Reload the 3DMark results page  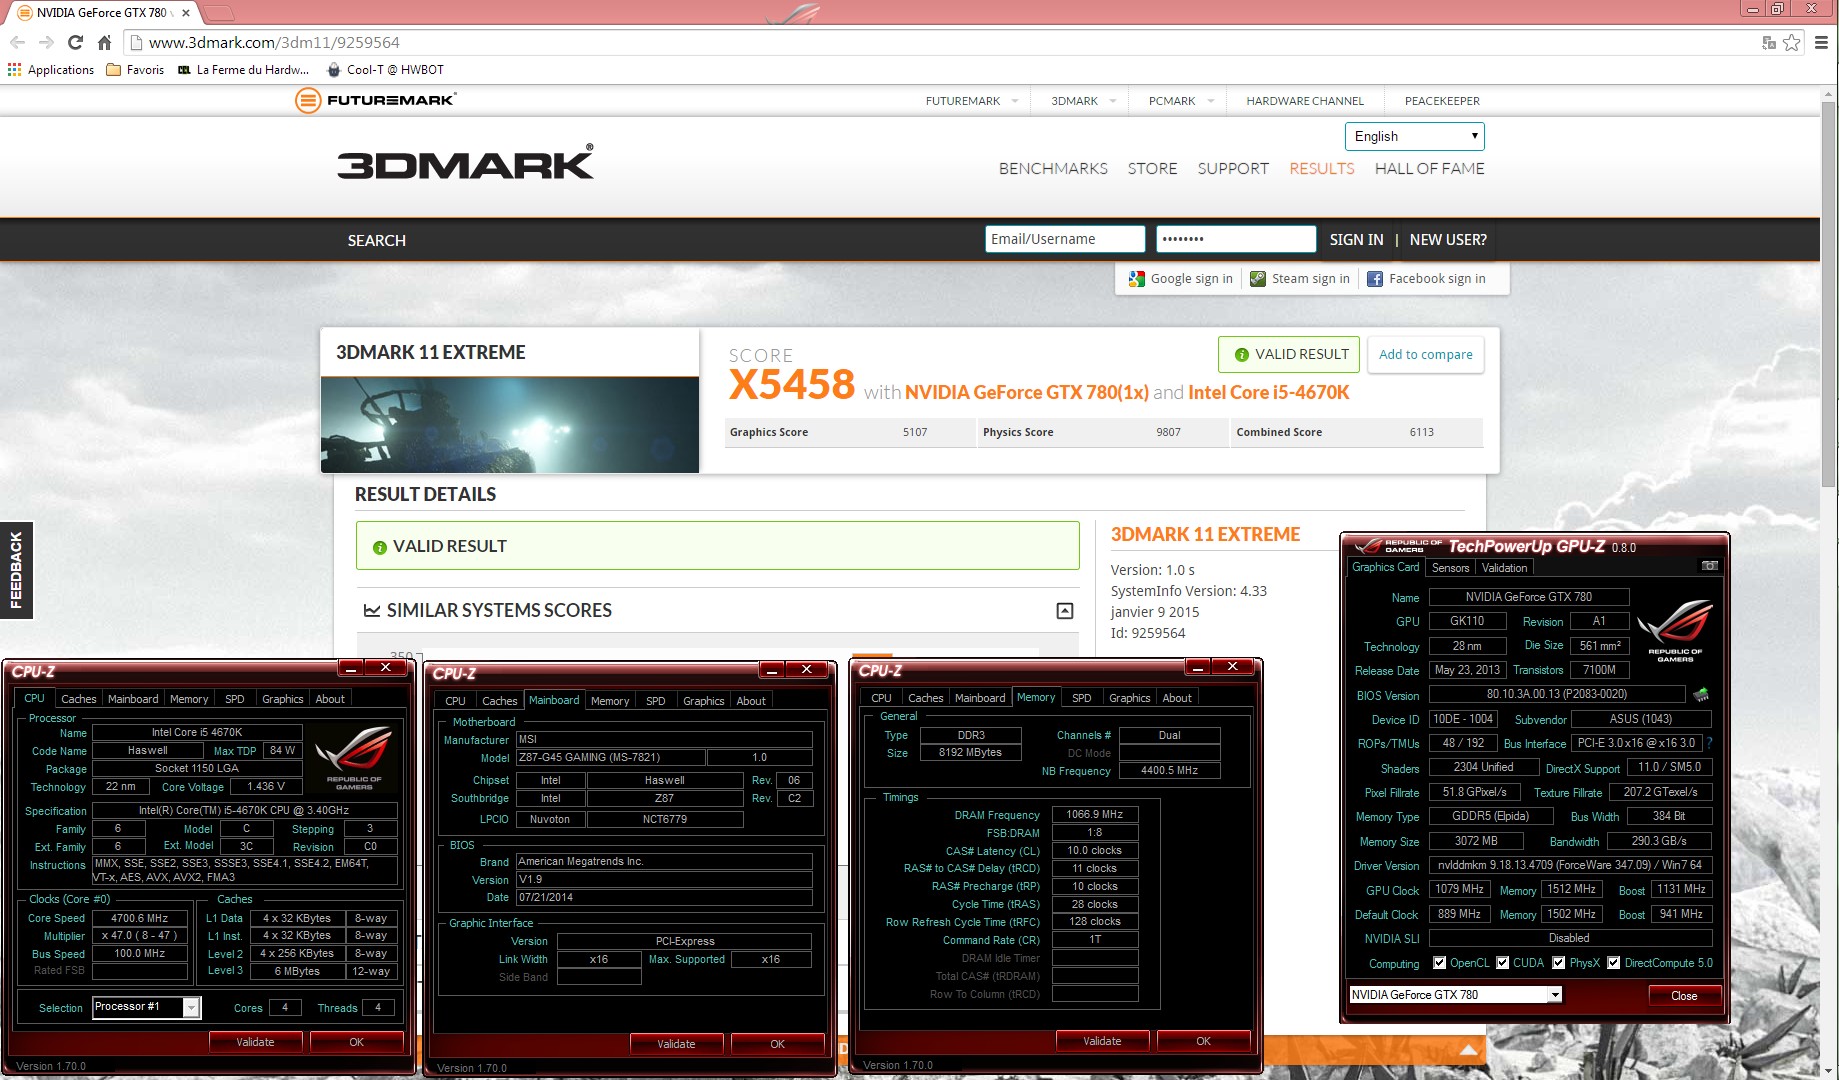tap(75, 42)
